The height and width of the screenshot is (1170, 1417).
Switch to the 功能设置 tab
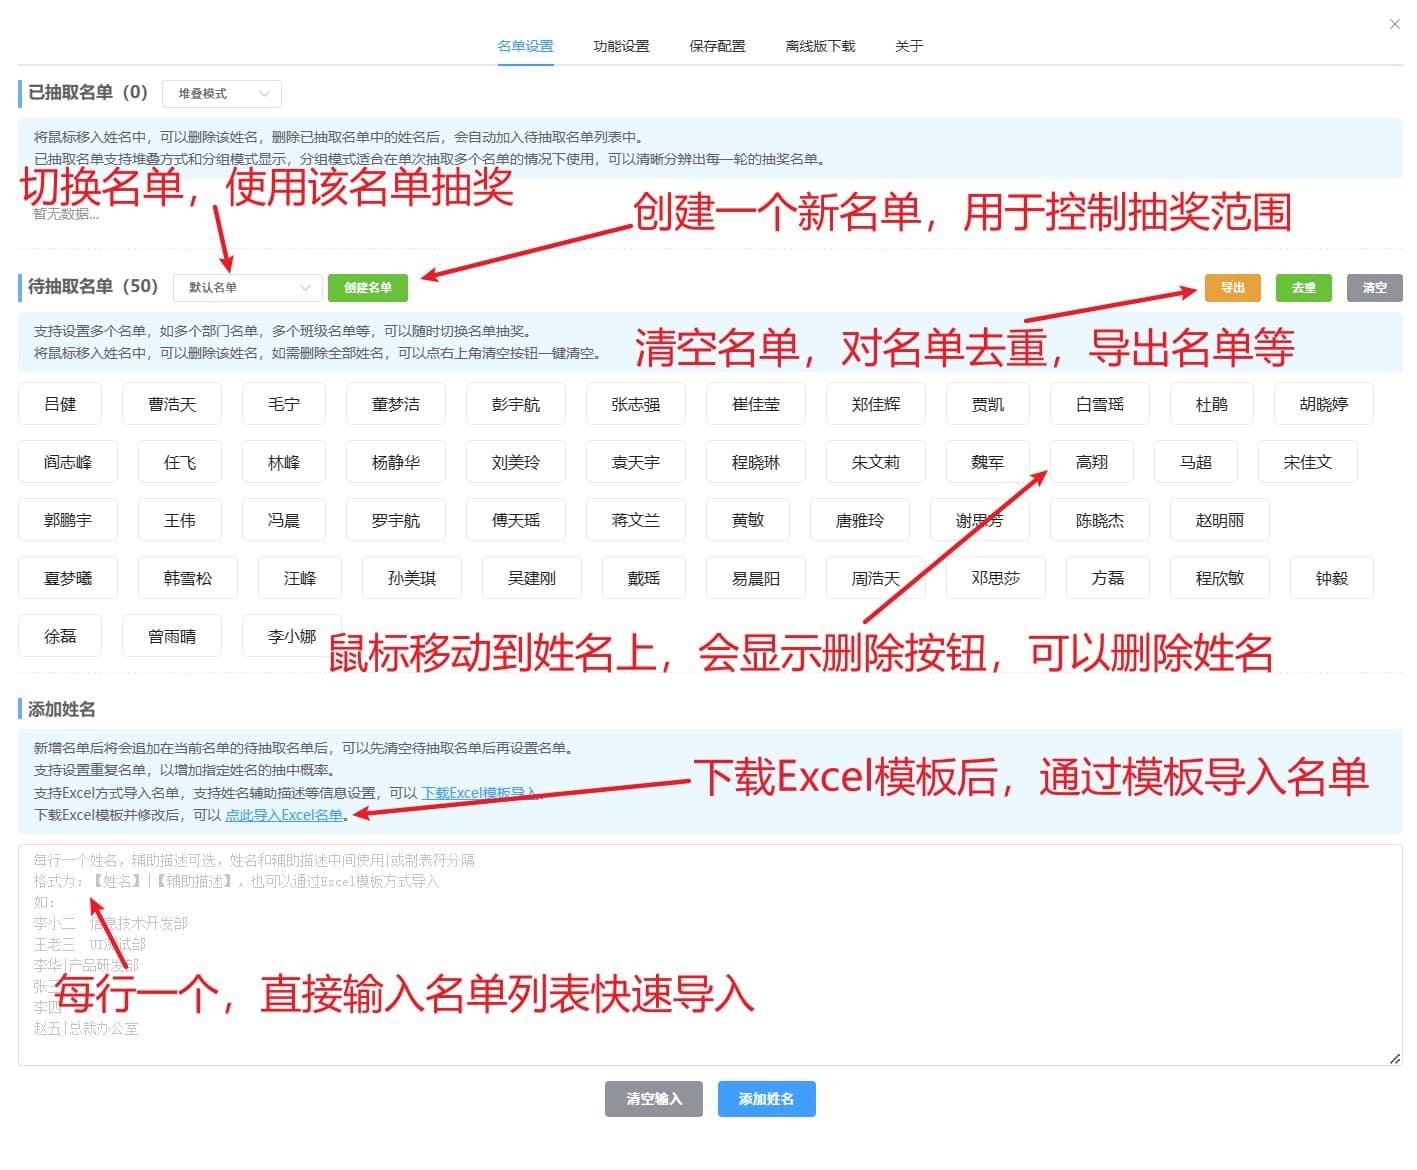(x=621, y=45)
